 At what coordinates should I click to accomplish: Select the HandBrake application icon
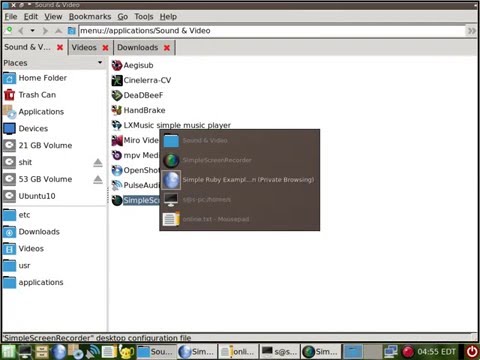tap(117, 110)
